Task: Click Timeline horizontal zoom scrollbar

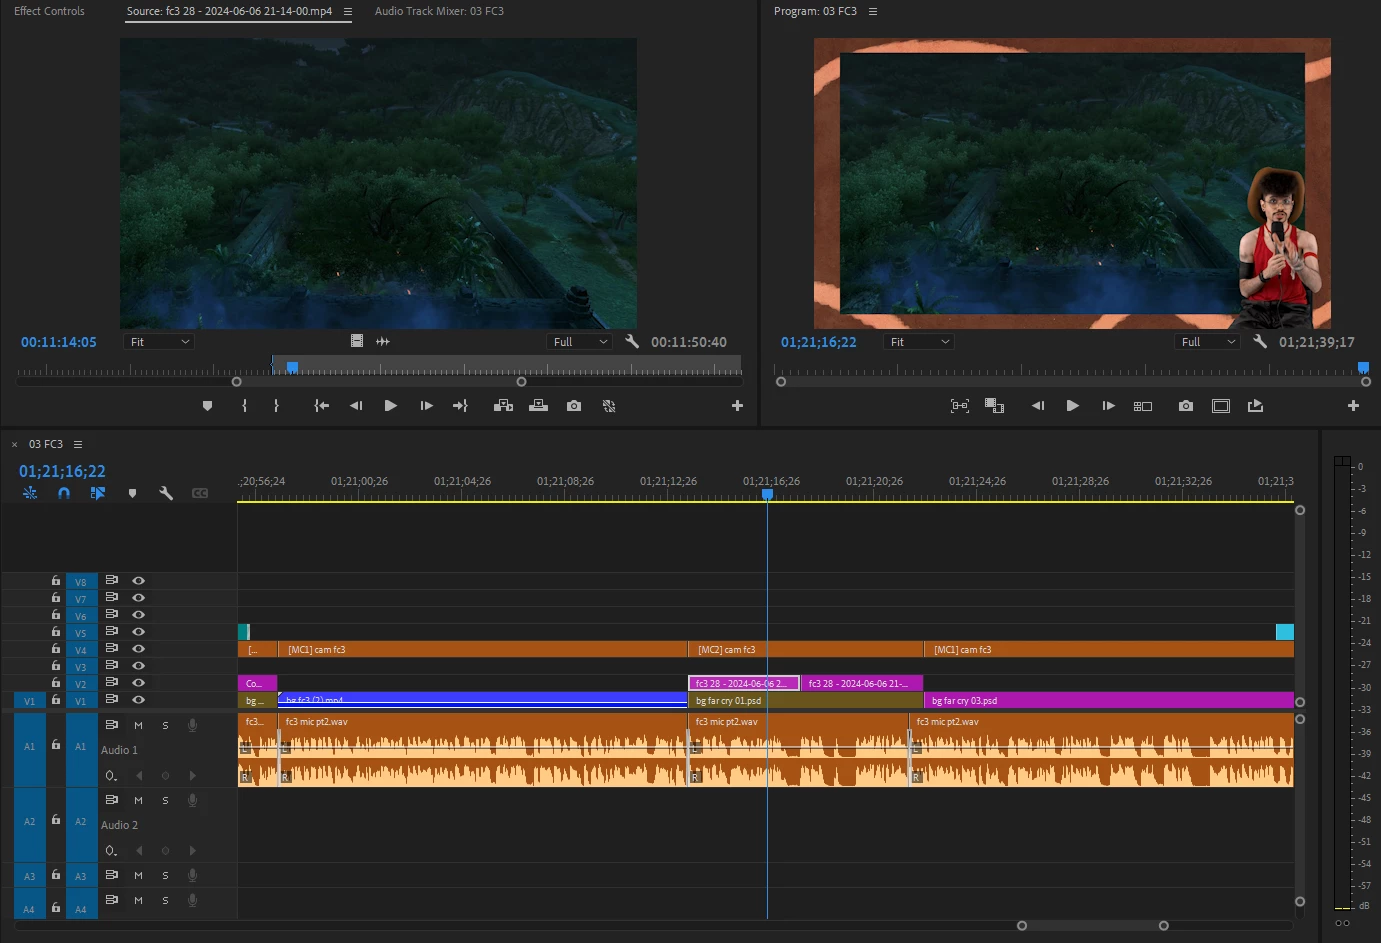Action: click(1092, 925)
